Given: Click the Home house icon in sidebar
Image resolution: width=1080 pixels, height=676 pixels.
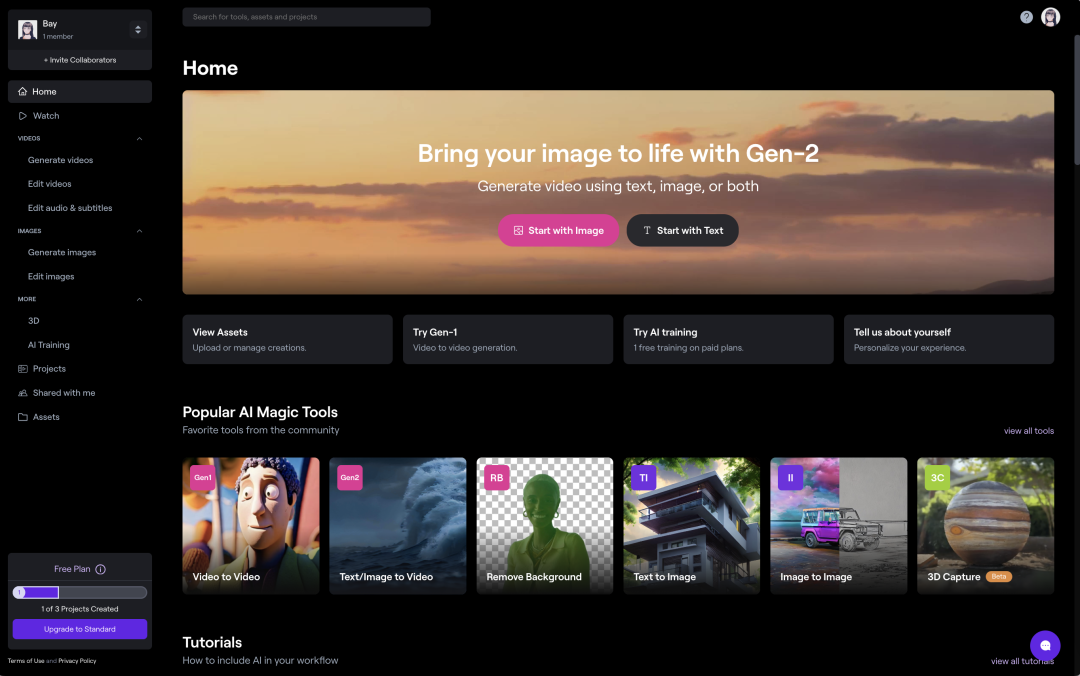Looking at the screenshot, I should point(23,92).
